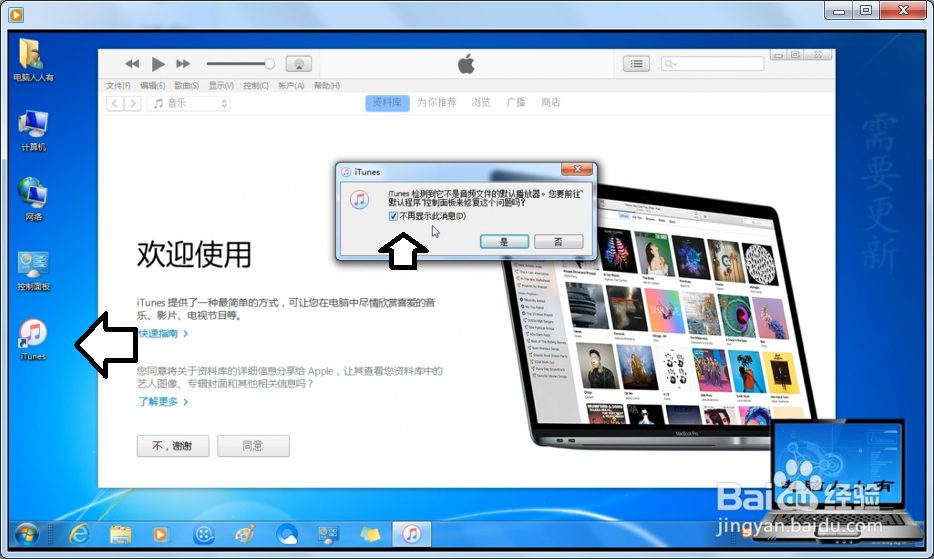Open the 编辑(E) menu
934x559 pixels.
point(152,86)
